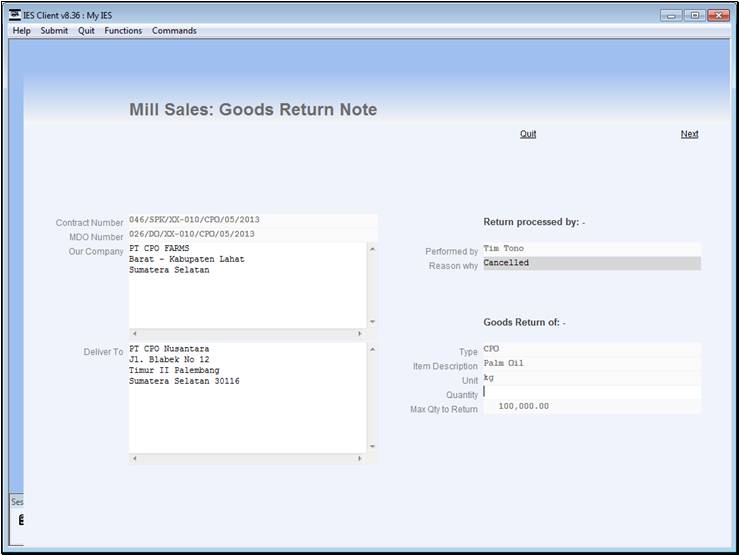Click the IES Client title bar icon
This screenshot has width=739, height=555.
pyautogui.click(x=15, y=15)
